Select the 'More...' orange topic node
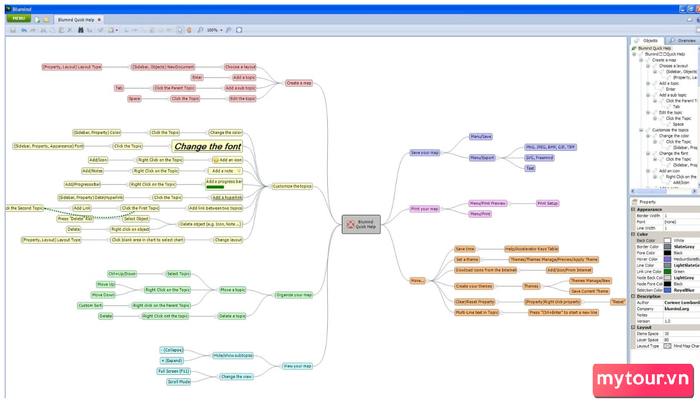 click(x=417, y=281)
